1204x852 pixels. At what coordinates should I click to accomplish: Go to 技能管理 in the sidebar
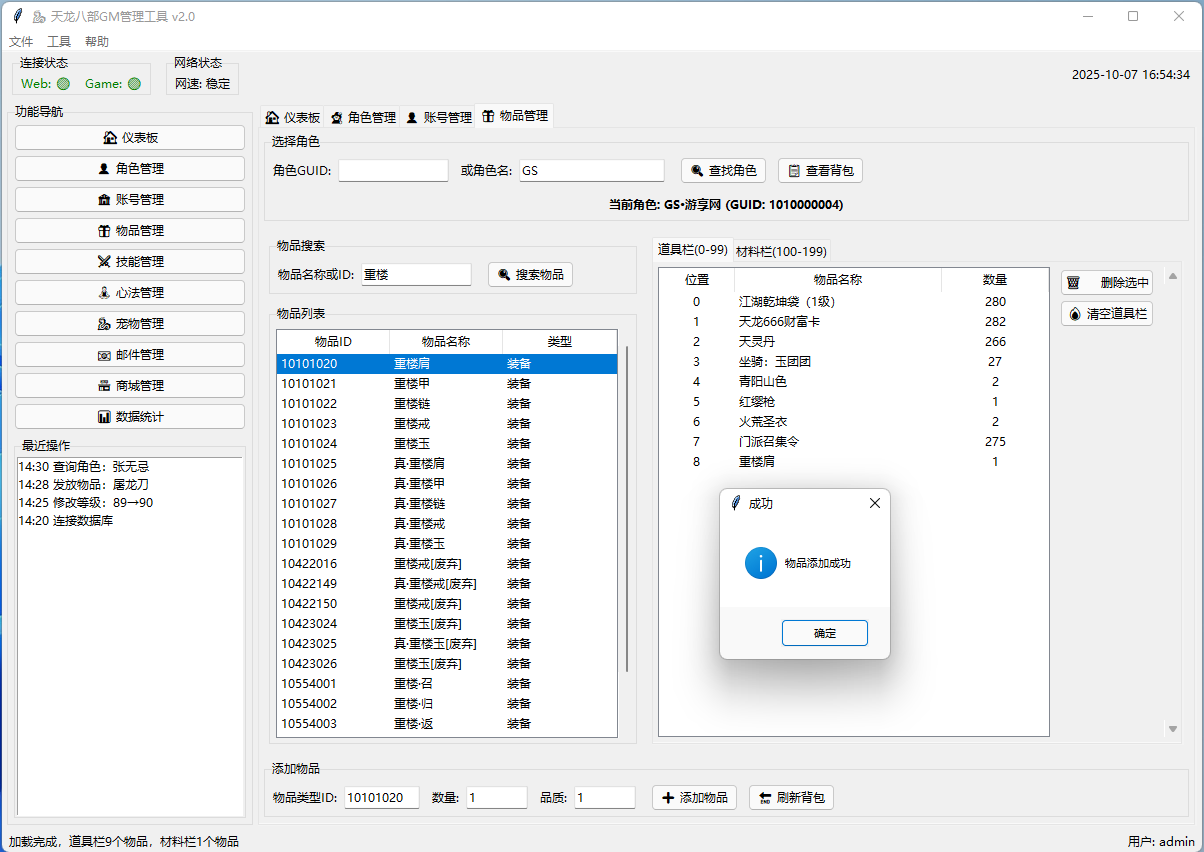click(x=130, y=262)
